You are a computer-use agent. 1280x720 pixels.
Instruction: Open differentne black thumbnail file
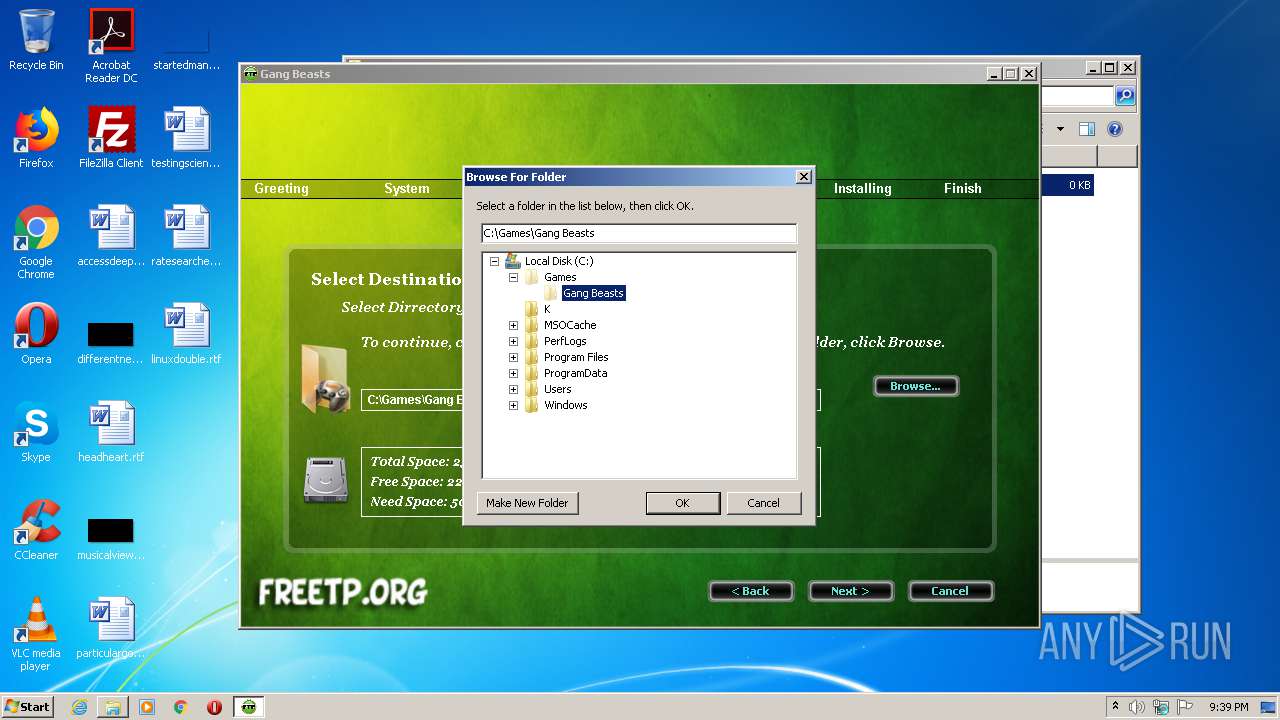click(111, 342)
